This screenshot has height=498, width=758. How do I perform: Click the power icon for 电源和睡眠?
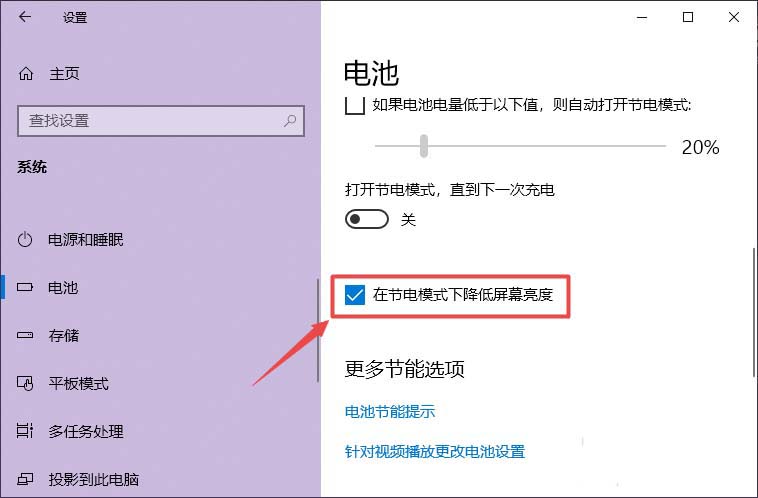(x=25, y=239)
